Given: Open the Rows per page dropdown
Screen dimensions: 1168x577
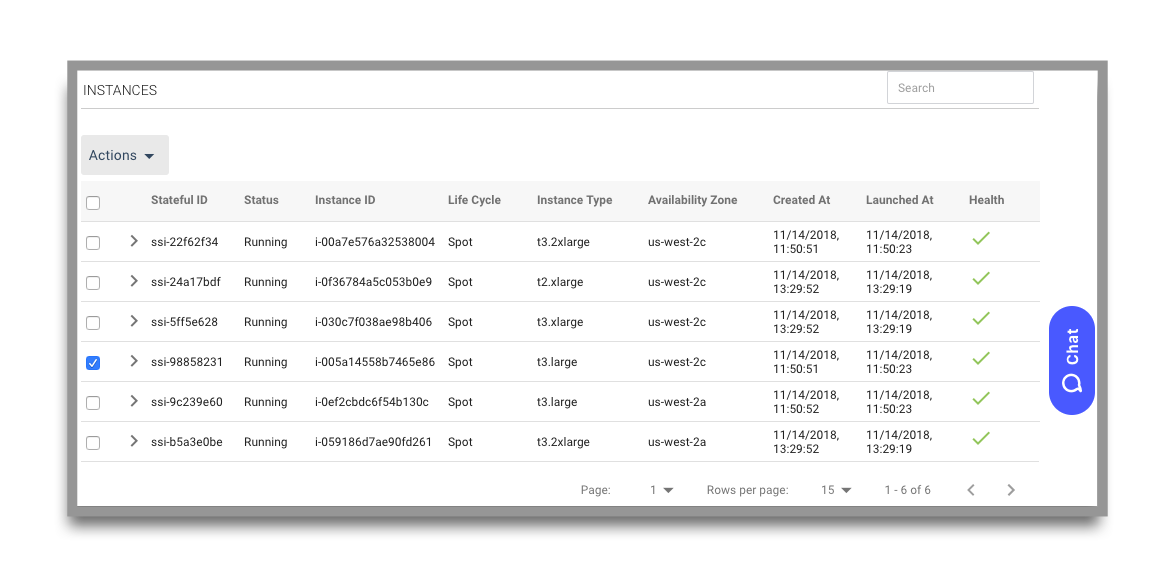Looking at the screenshot, I should click(836, 490).
